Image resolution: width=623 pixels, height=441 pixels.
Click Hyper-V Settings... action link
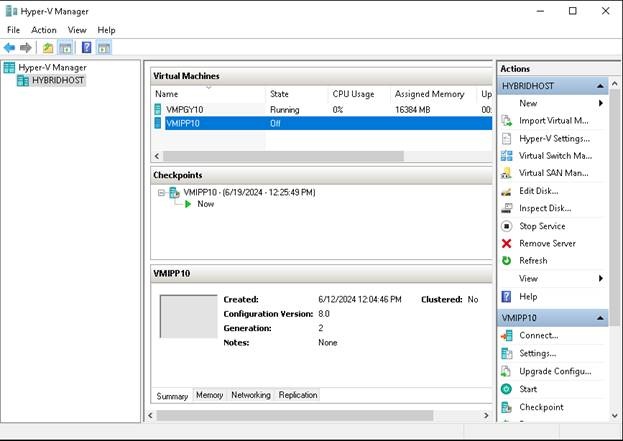(x=555, y=138)
